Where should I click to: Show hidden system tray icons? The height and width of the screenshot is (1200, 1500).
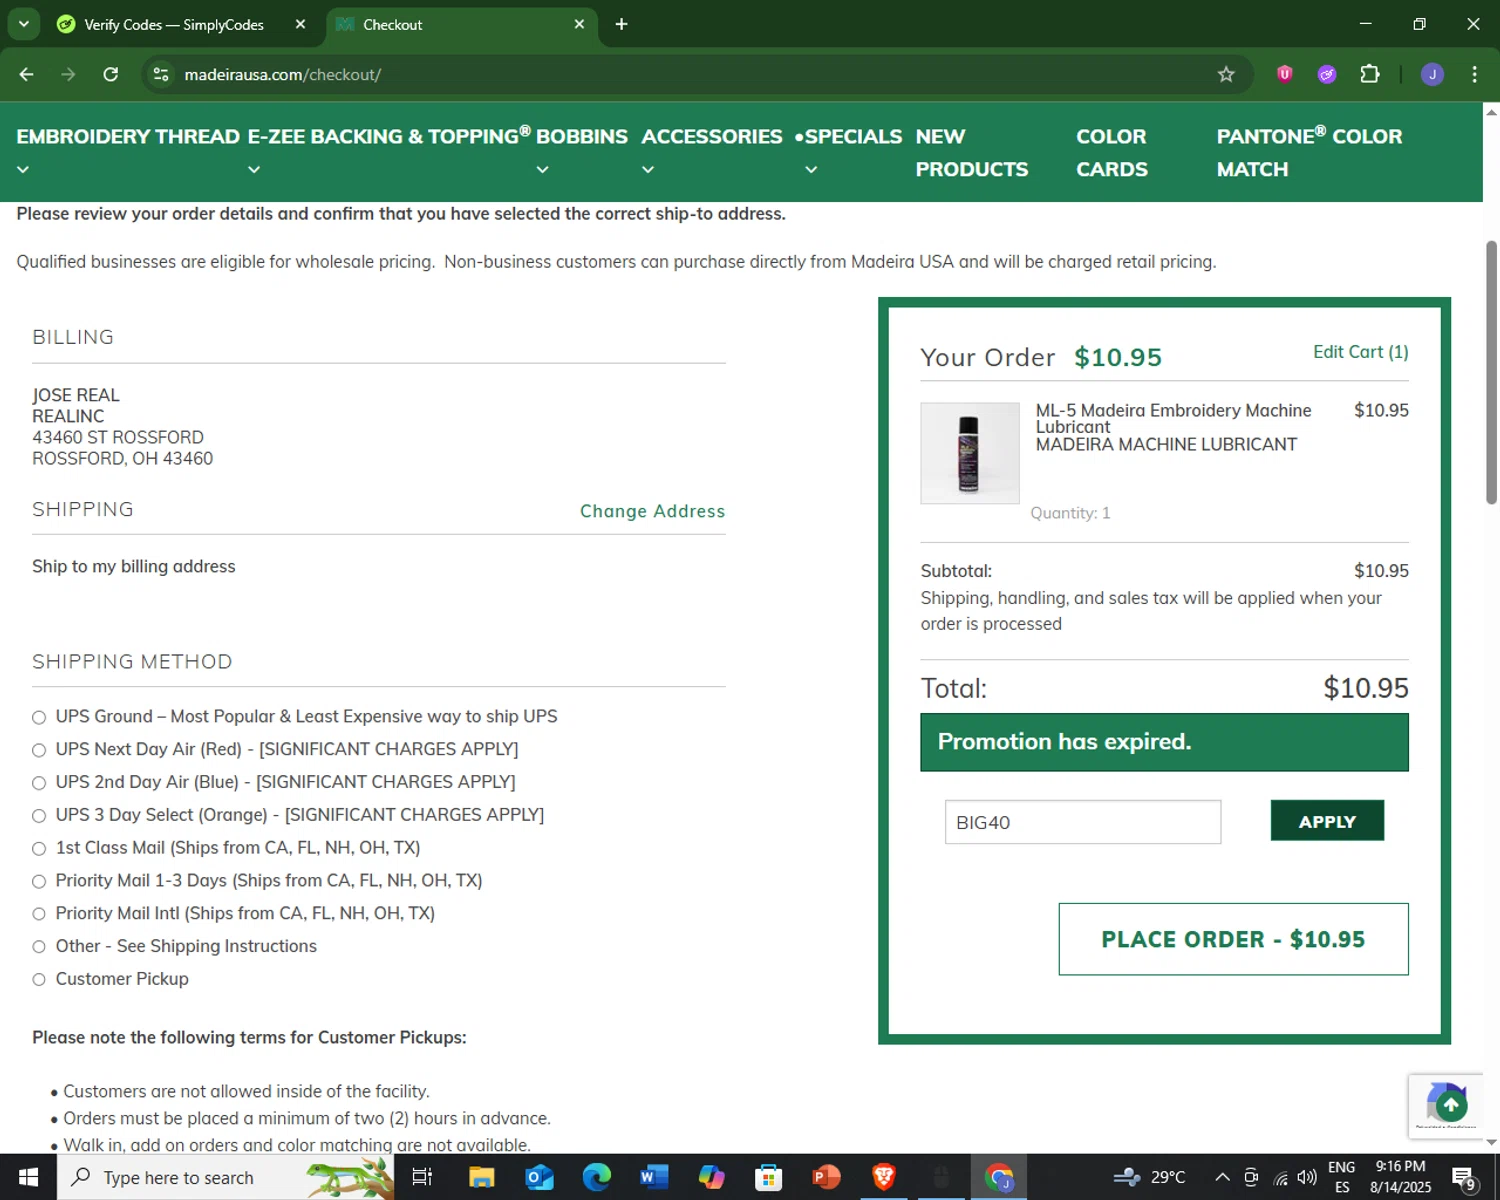1222,1177
